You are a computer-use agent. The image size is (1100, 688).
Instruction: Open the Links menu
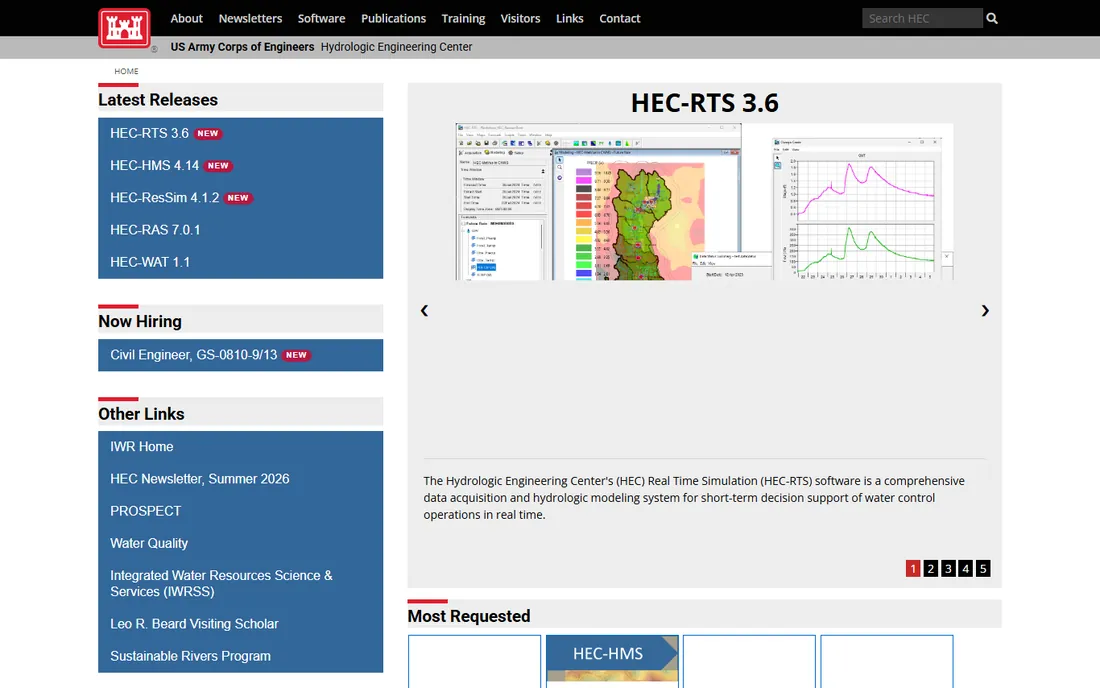tap(570, 18)
